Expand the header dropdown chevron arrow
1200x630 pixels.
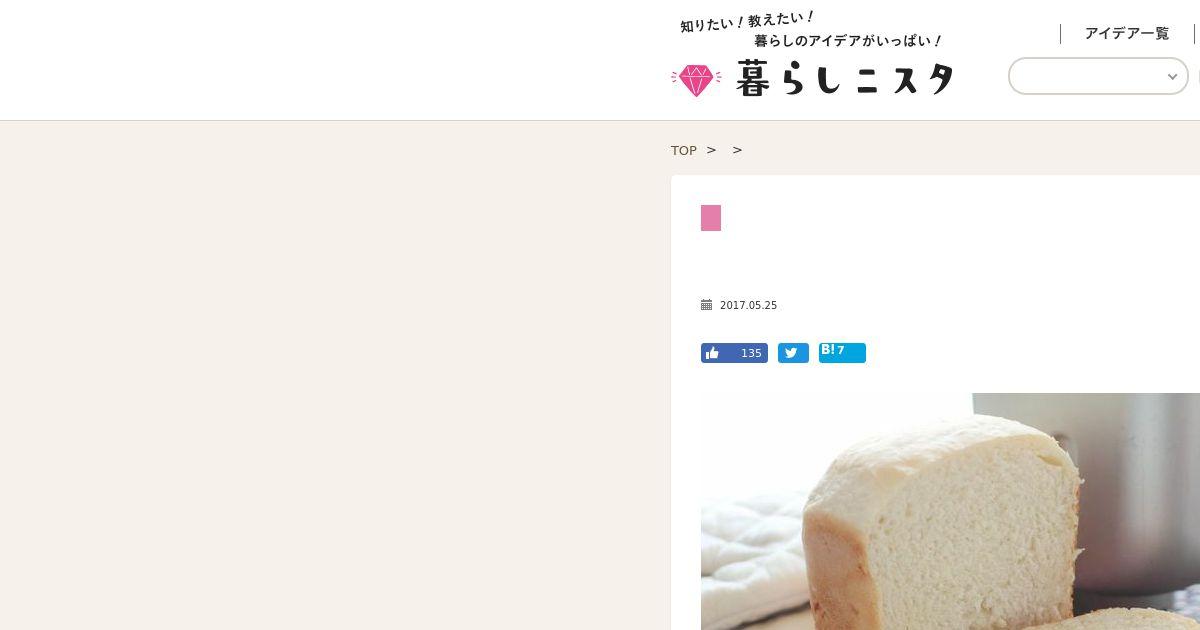(x=1172, y=77)
